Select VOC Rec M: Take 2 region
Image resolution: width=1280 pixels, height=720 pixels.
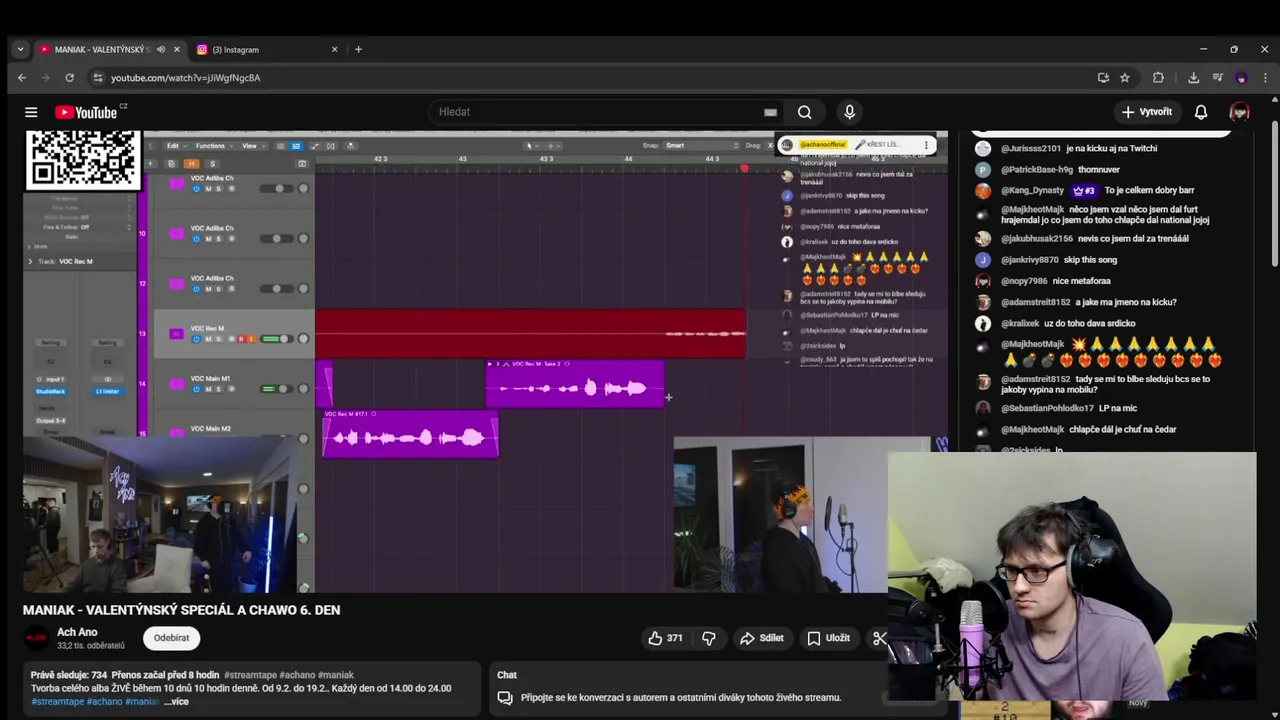click(x=575, y=384)
